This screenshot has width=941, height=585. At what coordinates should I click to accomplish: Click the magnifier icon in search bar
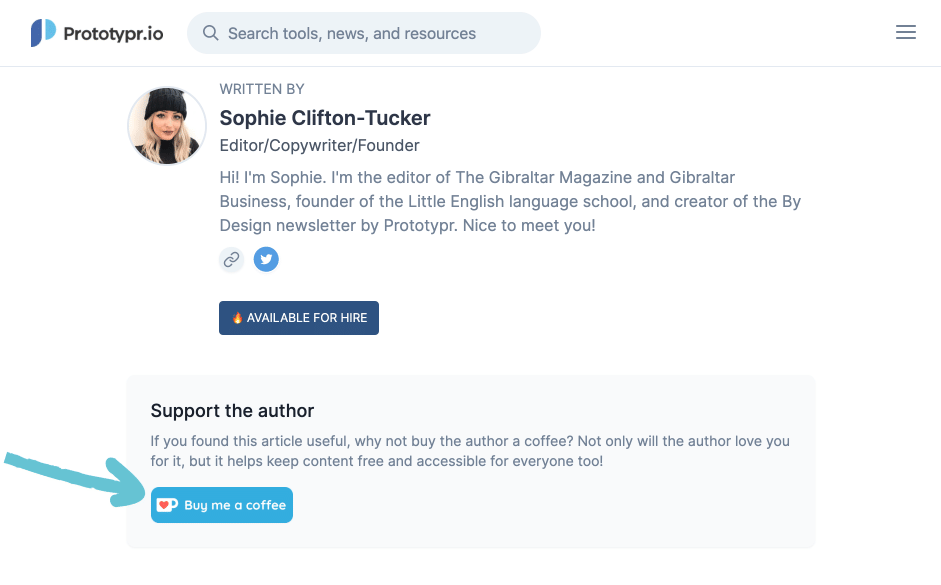[211, 33]
